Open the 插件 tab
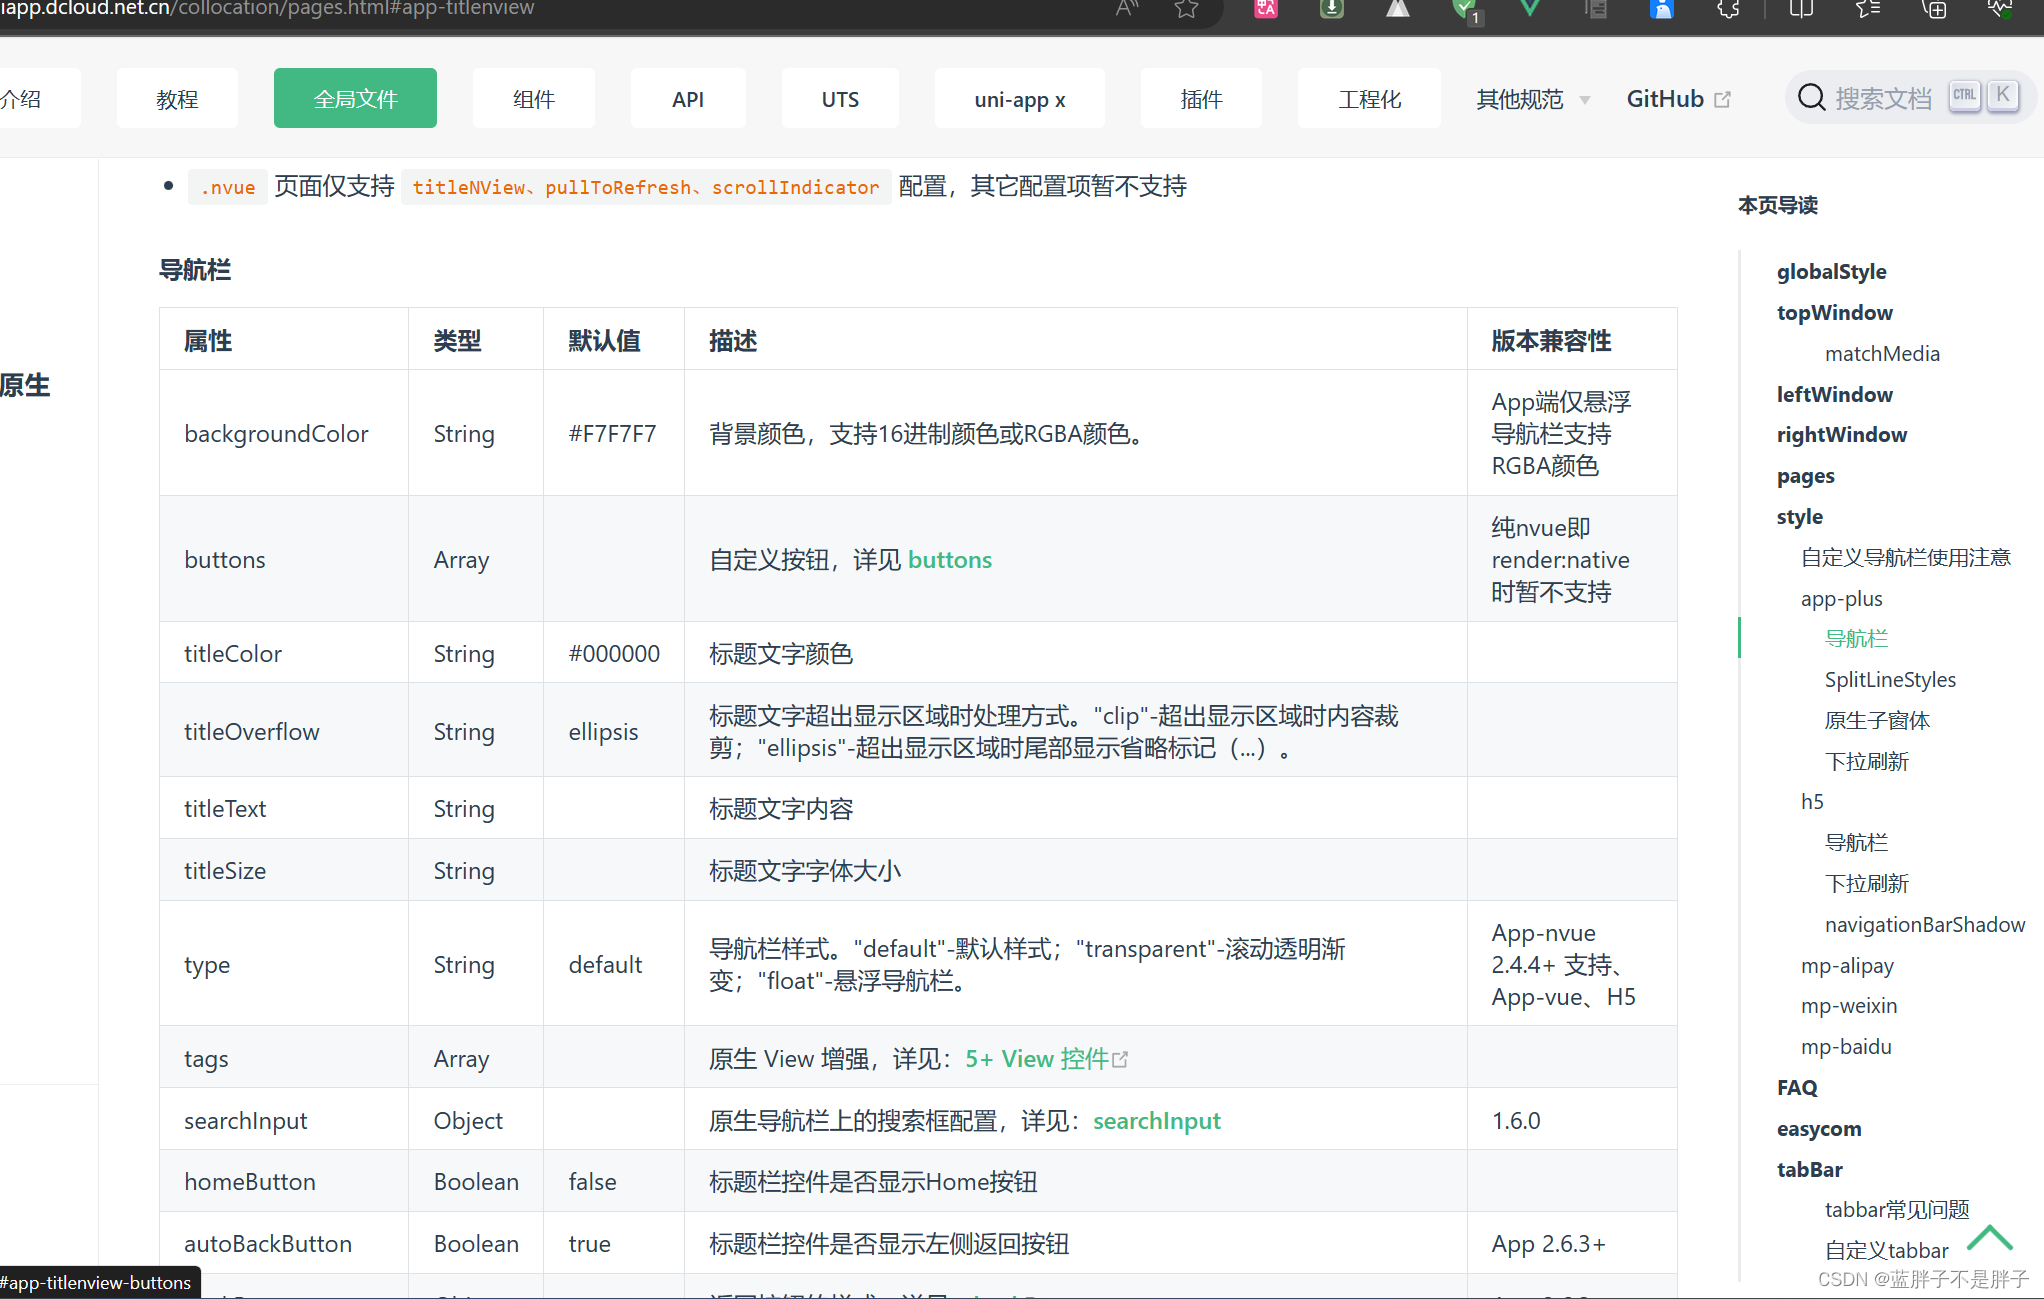Viewport: 2044px width, 1299px height. tap(1201, 98)
